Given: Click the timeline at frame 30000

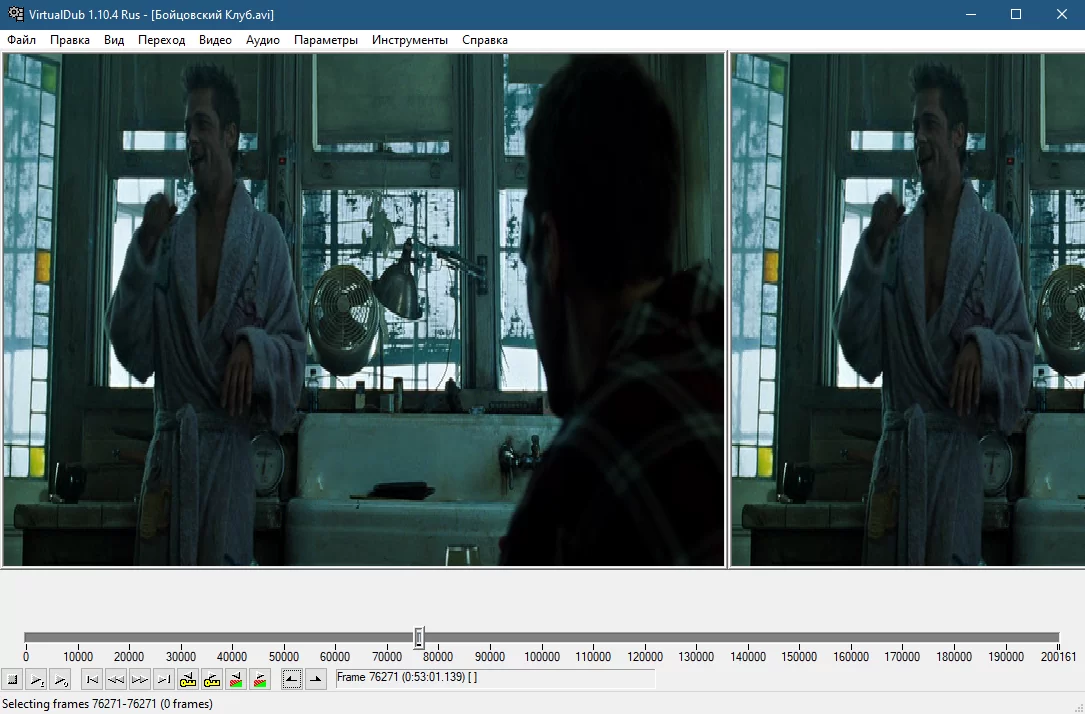Looking at the screenshot, I should [x=181, y=637].
